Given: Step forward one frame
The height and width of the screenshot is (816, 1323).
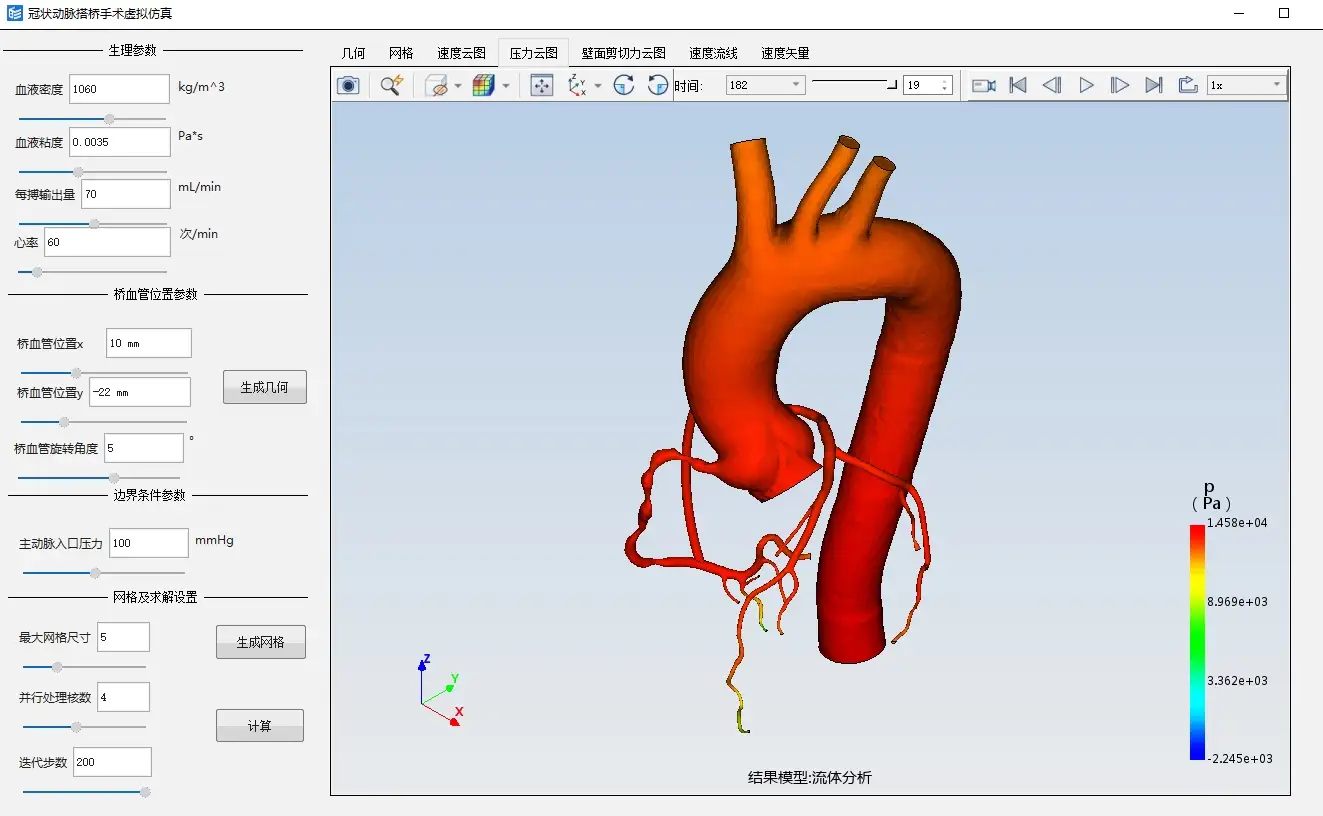Looking at the screenshot, I should (x=1120, y=85).
